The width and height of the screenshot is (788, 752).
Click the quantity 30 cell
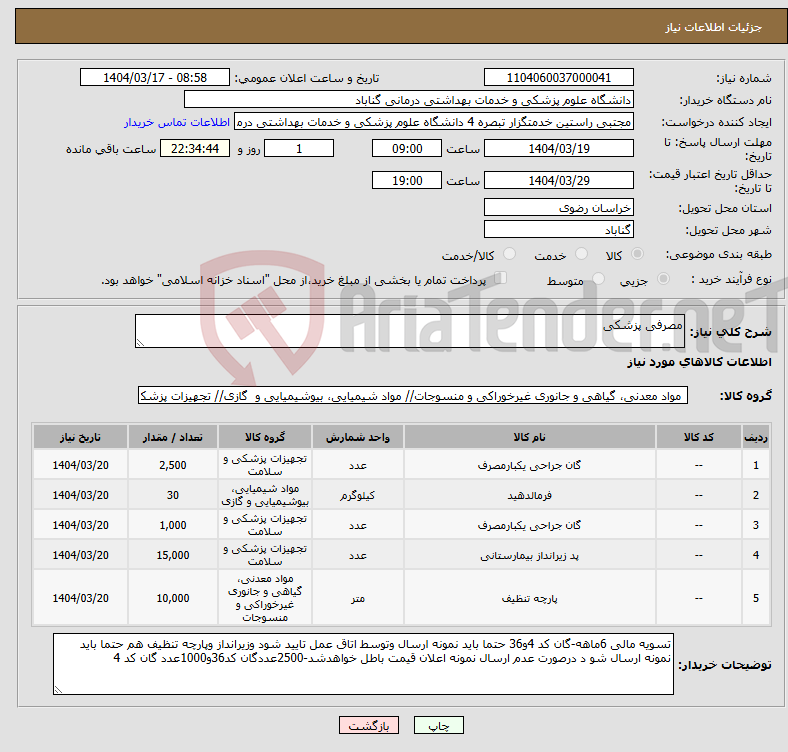click(x=172, y=495)
